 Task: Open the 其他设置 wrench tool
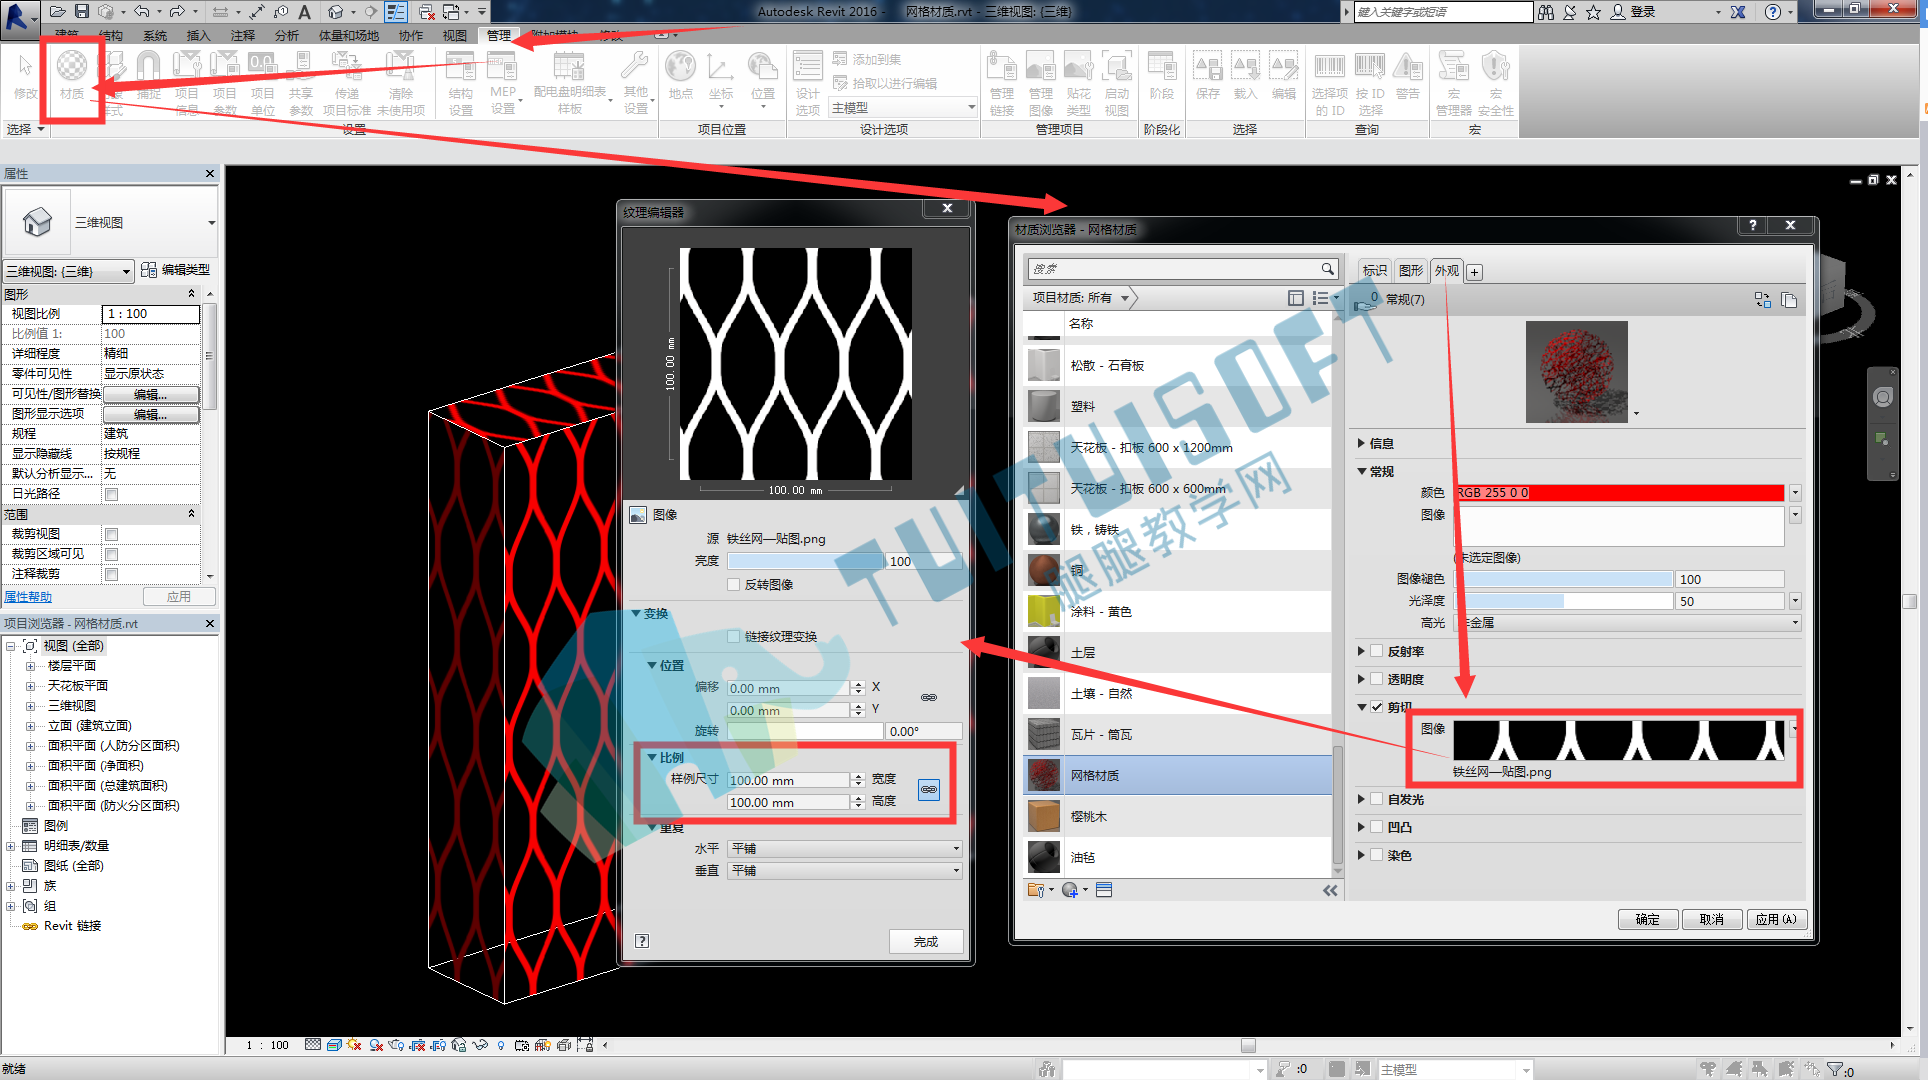[635, 84]
